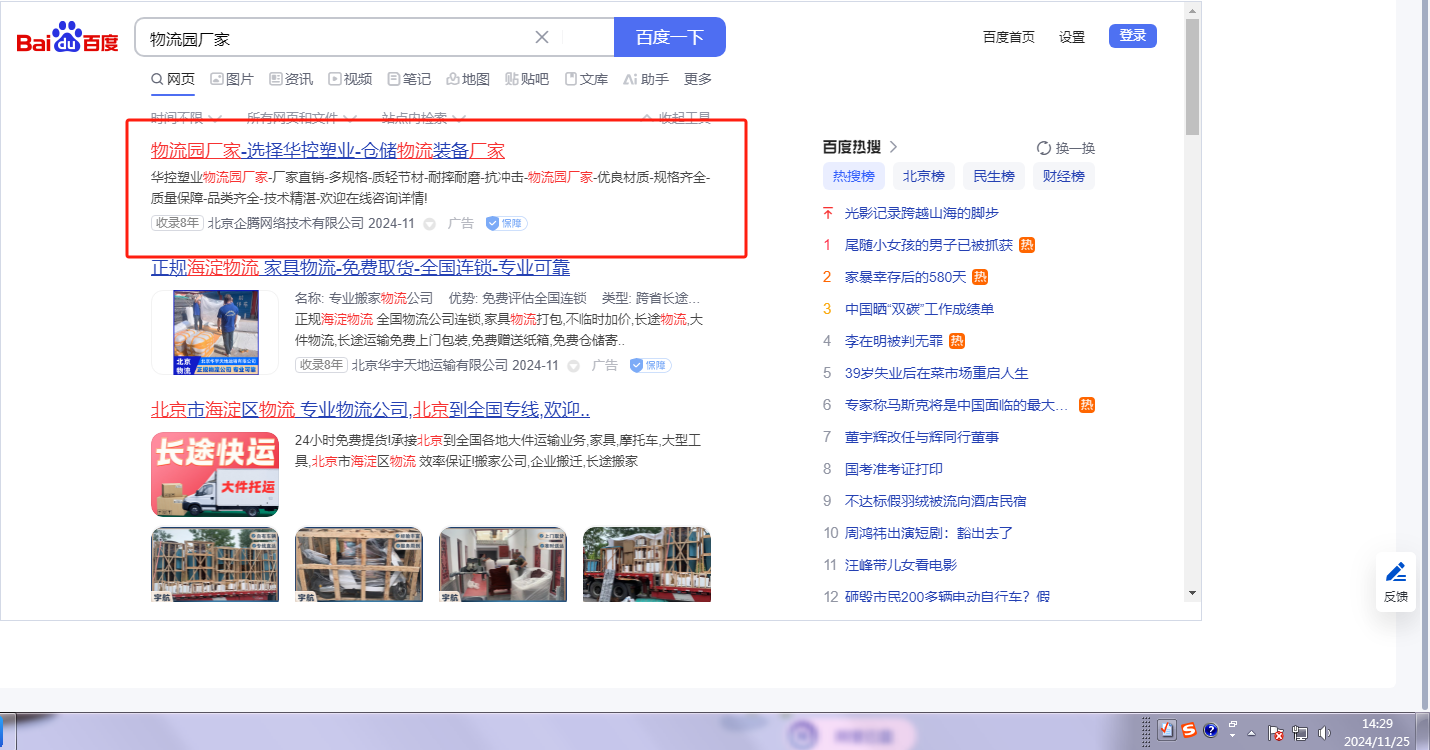1430x750 pixels.
Task: Open the blue help question-mark tray icon
Action: [x=1210, y=730]
